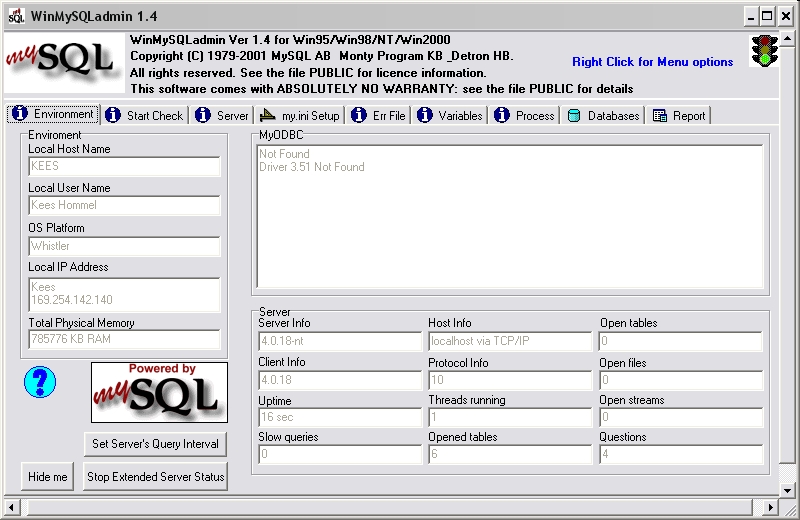Click the Server Info field
Screen dimensions: 800x520
pyautogui.click(x=340, y=341)
